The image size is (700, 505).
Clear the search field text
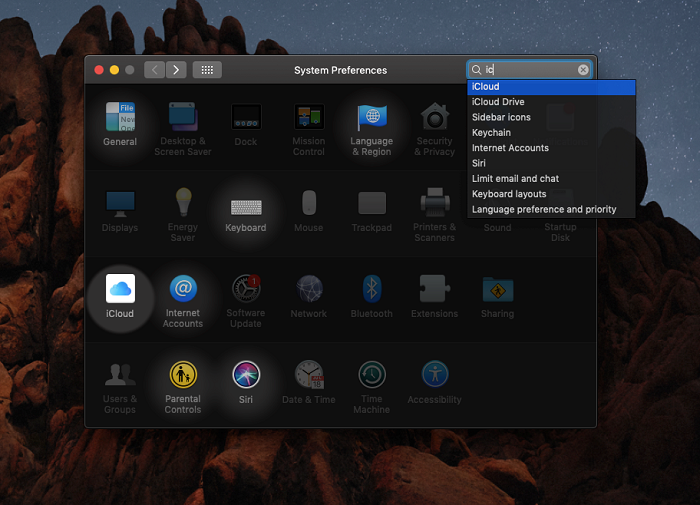pyautogui.click(x=583, y=70)
